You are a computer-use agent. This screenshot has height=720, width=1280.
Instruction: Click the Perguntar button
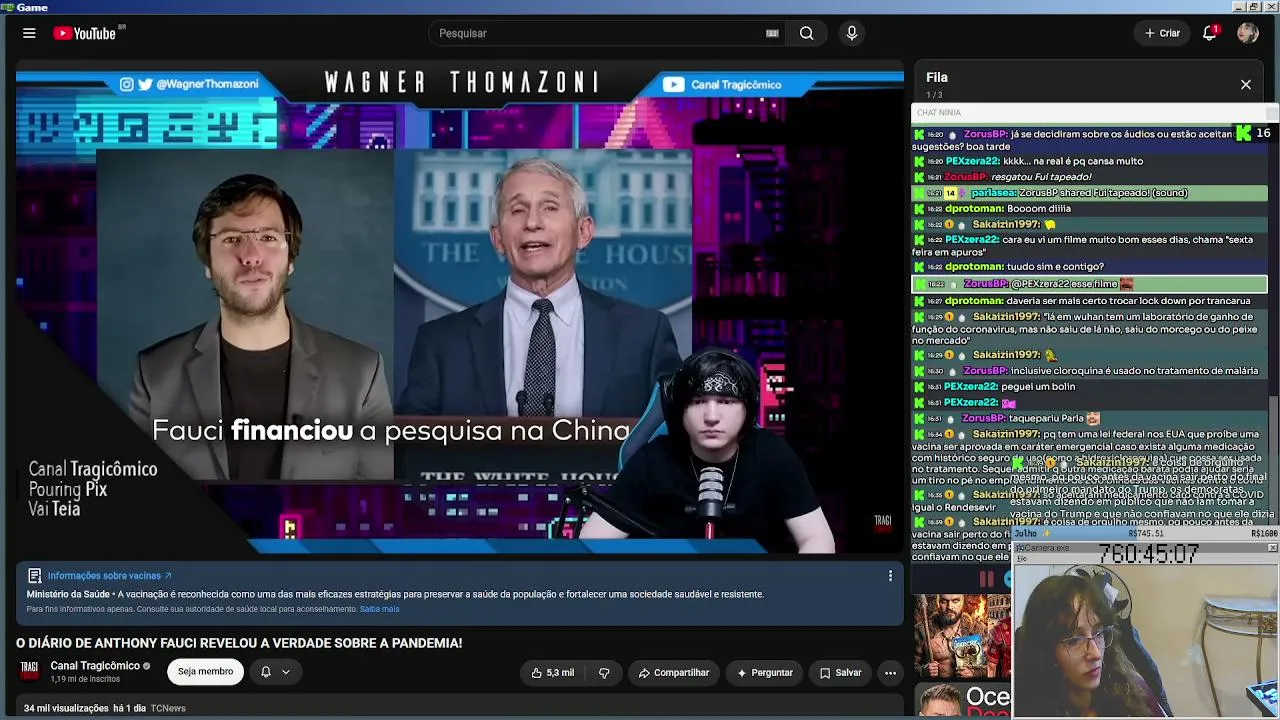(x=765, y=673)
